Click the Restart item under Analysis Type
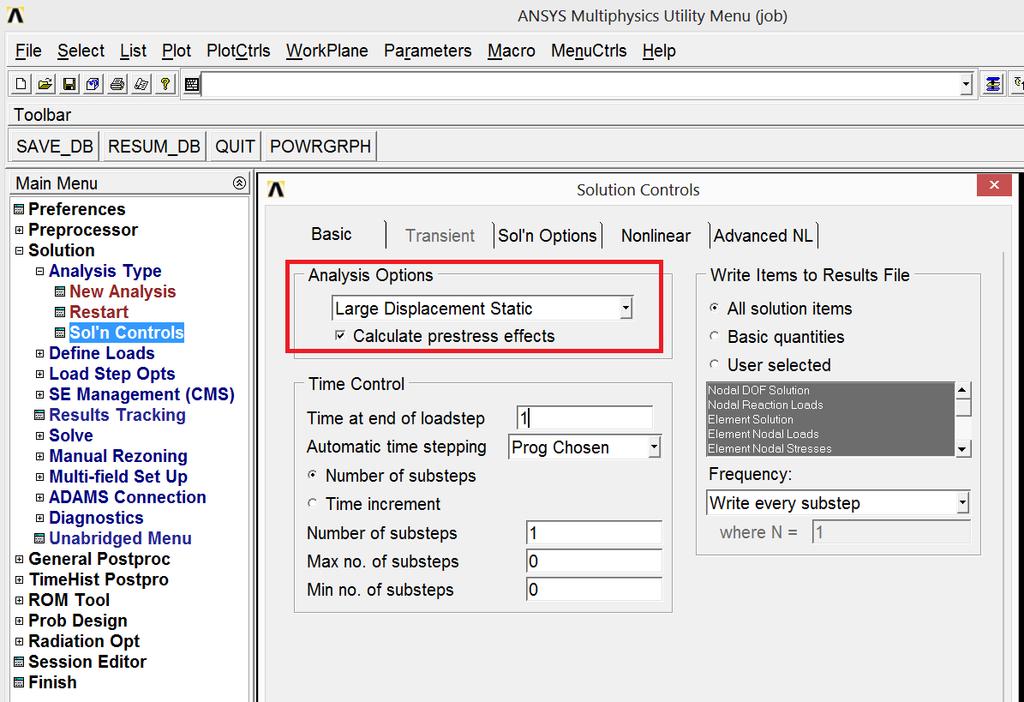 (x=99, y=312)
